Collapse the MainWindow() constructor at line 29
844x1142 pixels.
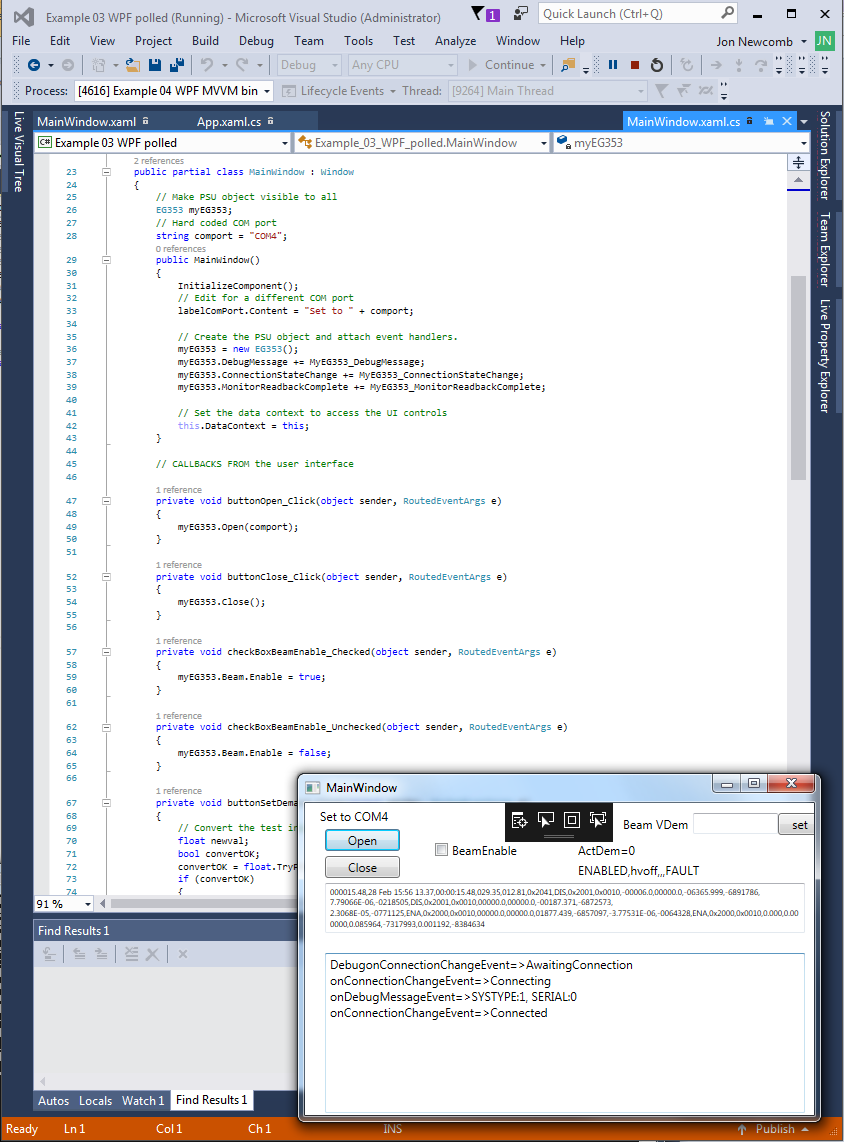[106, 260]
